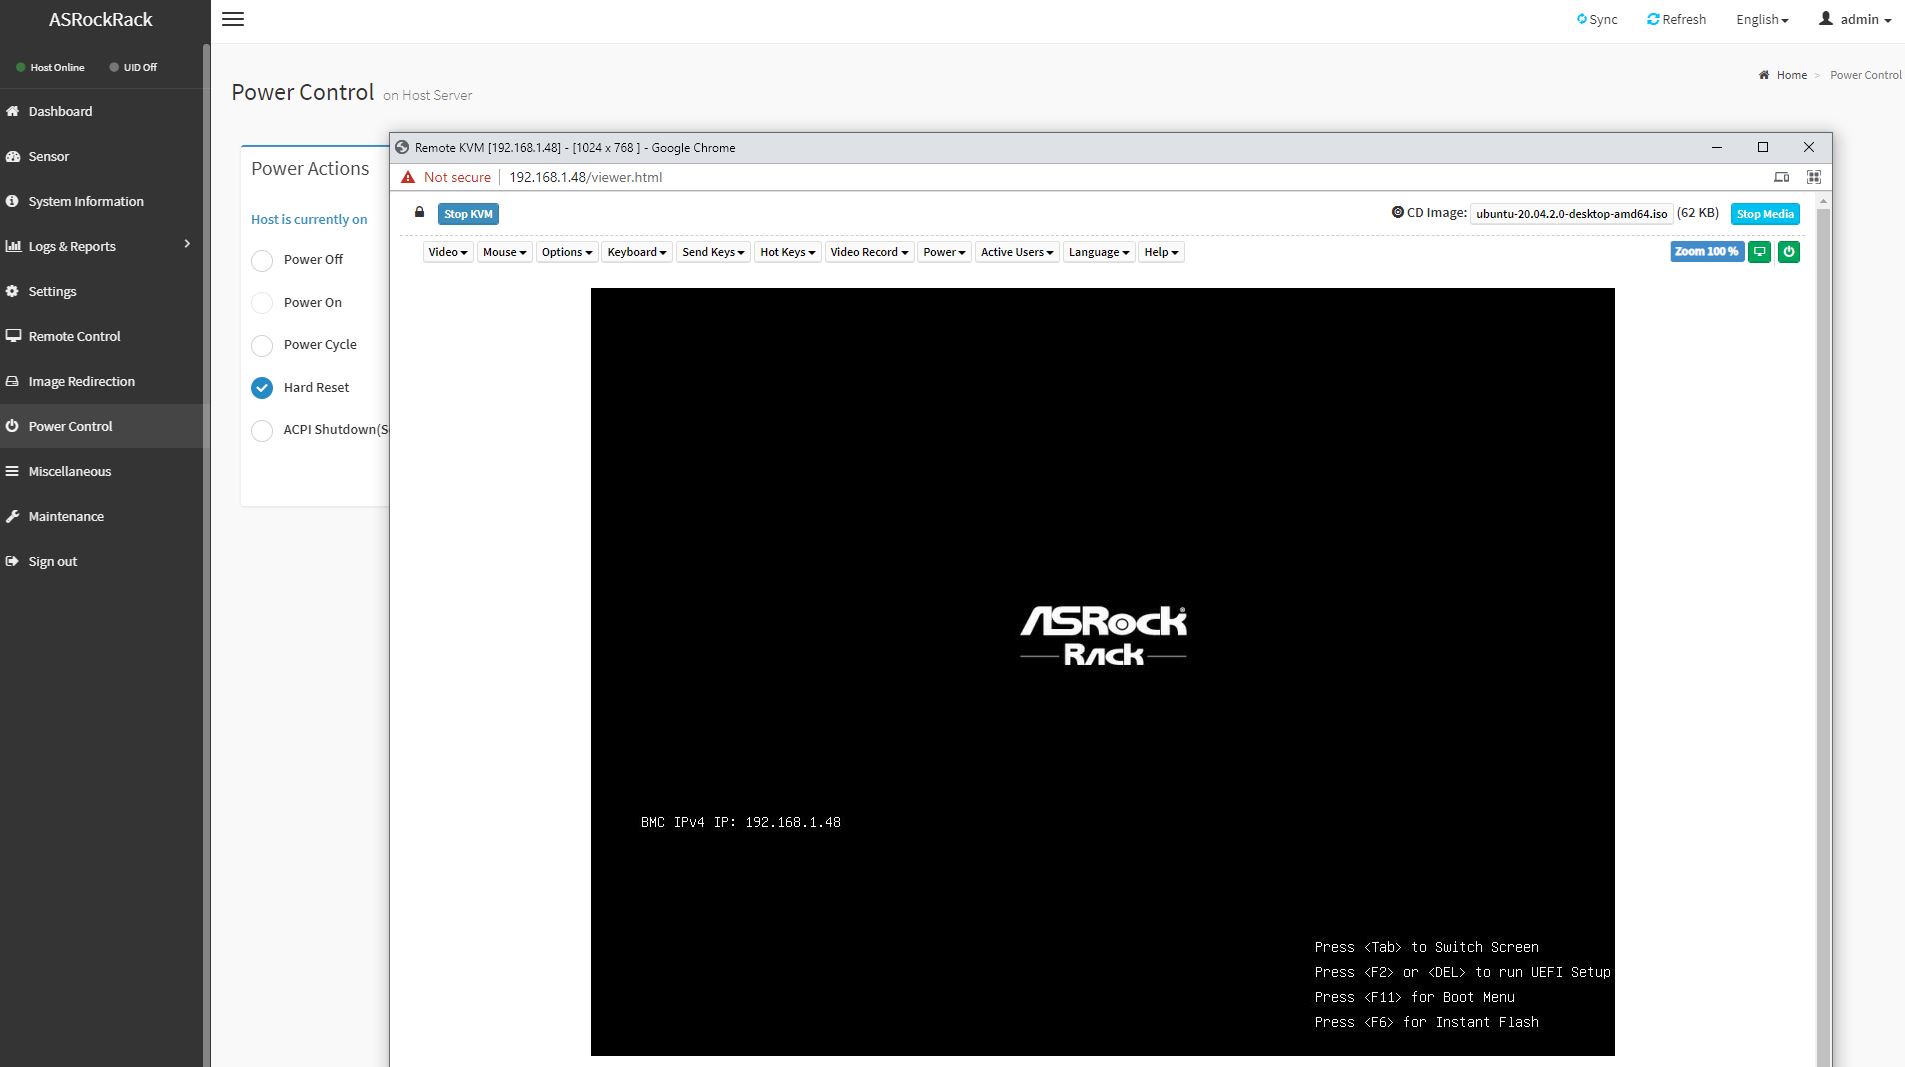Viewport: 1905px width, 1067px height.
Task: Toggle the hamburger sidebar menu icon
Action: [x=233, y=19]
